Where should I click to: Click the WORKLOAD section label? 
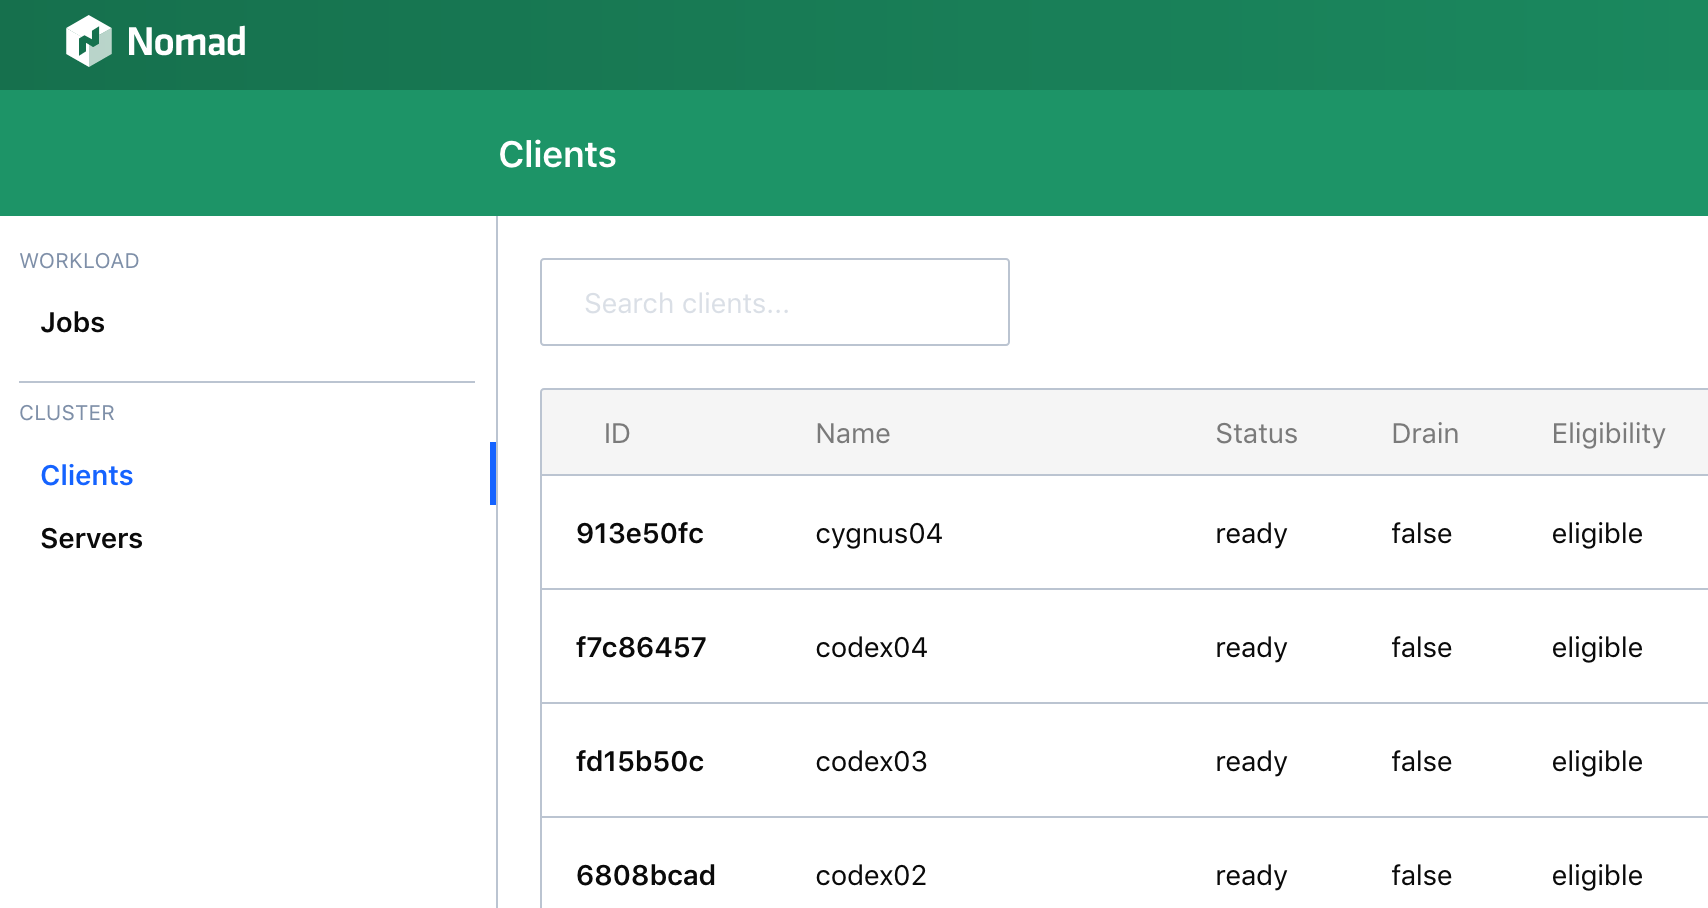pos(79,261)
